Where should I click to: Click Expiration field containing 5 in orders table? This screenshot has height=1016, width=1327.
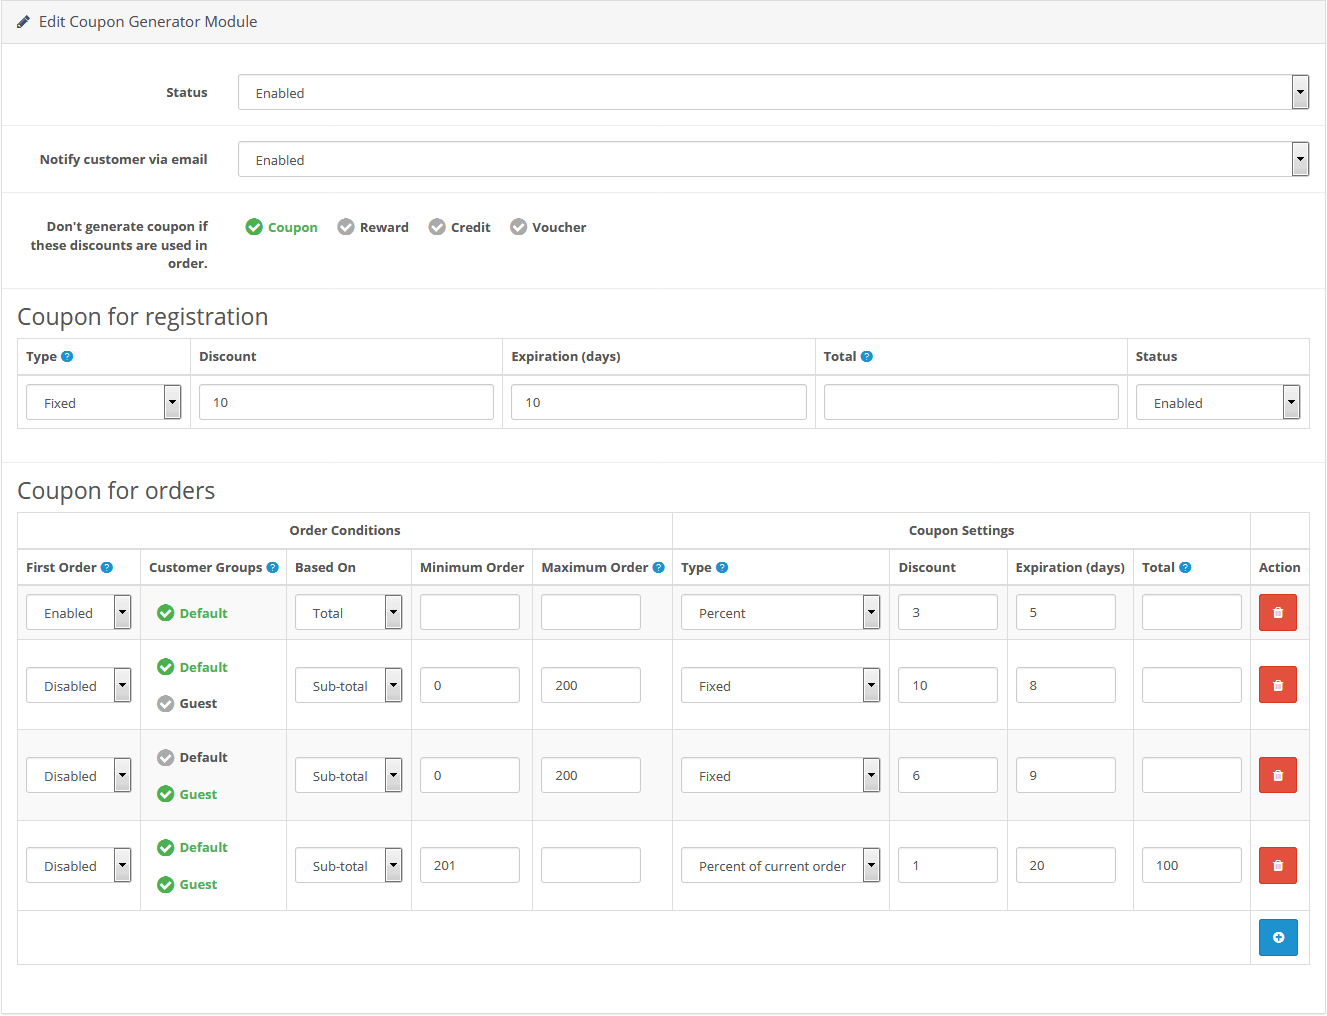coord(1065,612)
